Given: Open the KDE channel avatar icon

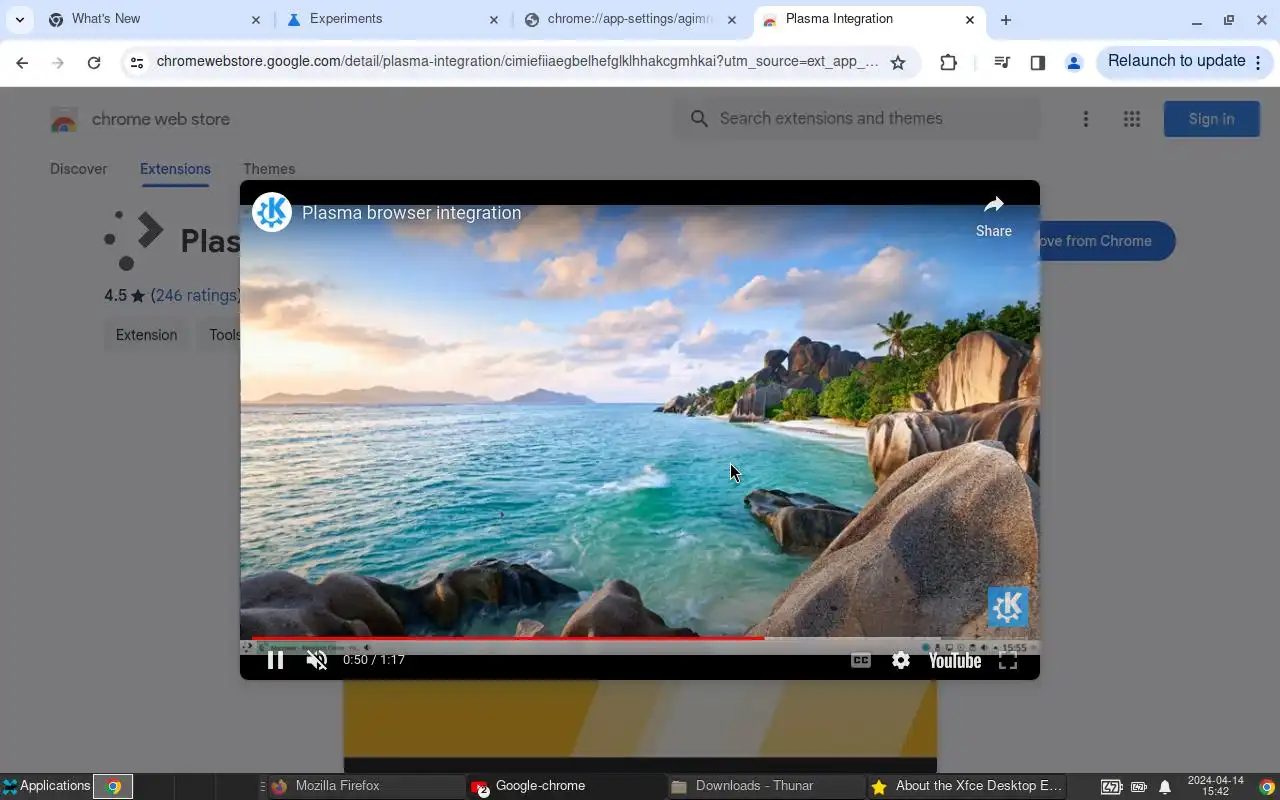Looking at the screenshot, I should tap(272, 212).
